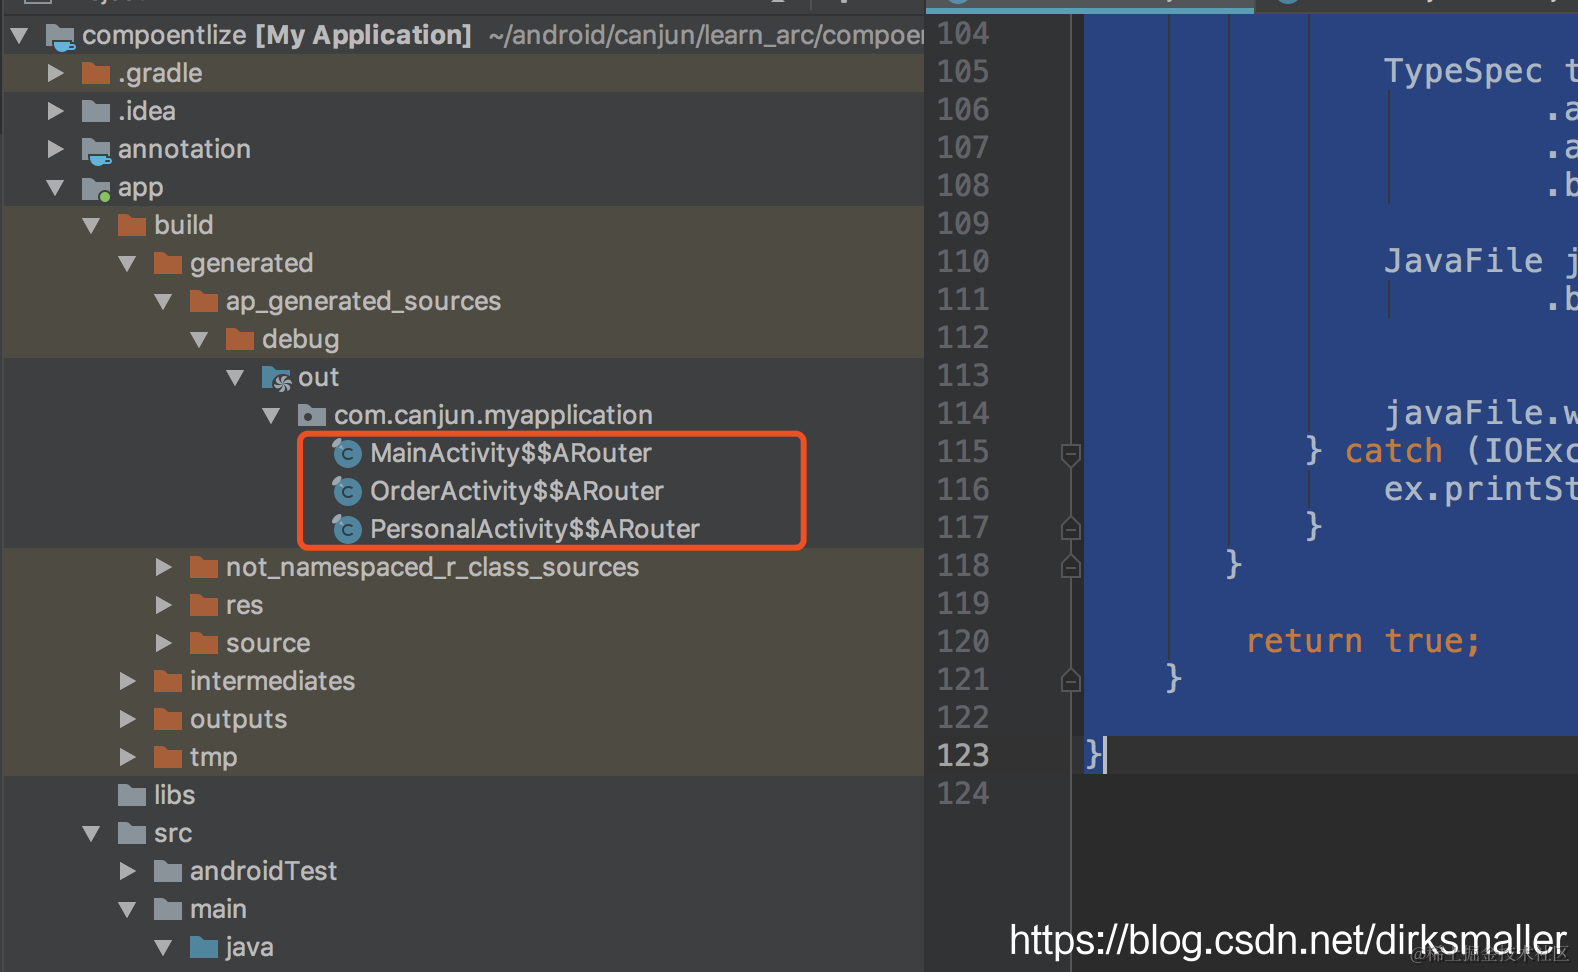Select PersonalActivity$$ARouter file name
This screenshot has height=972, width=1578.
[535, 529]
